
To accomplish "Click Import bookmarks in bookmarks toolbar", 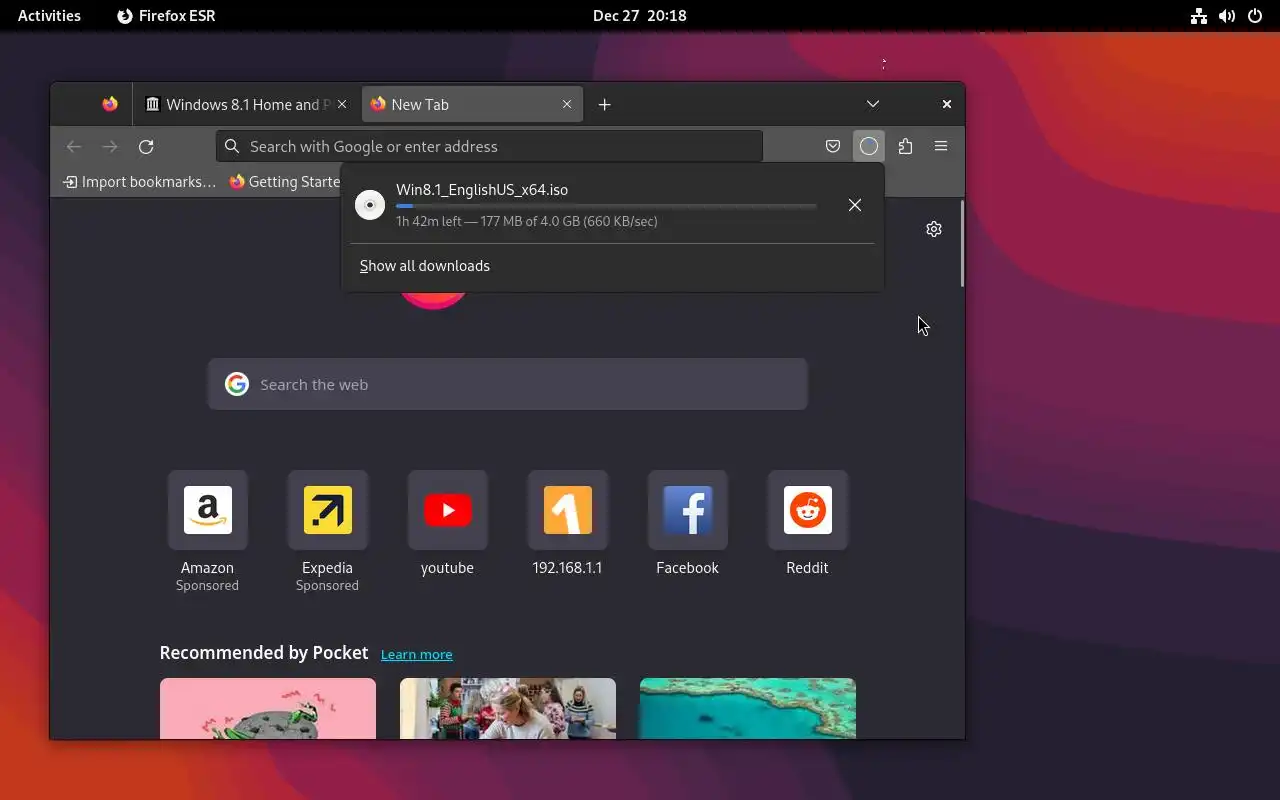I will (x=139, y=181).
